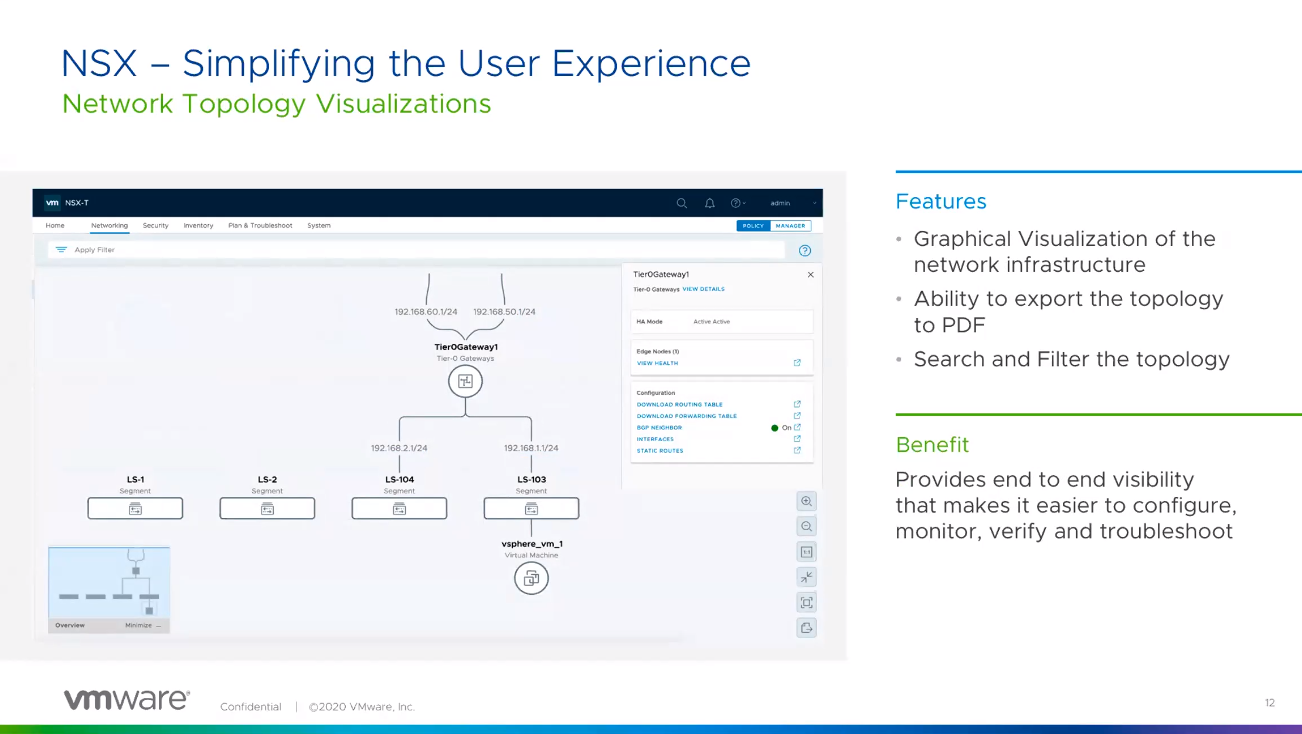
Task: Switch to Manager mode toggle
Action: point(790,226)
